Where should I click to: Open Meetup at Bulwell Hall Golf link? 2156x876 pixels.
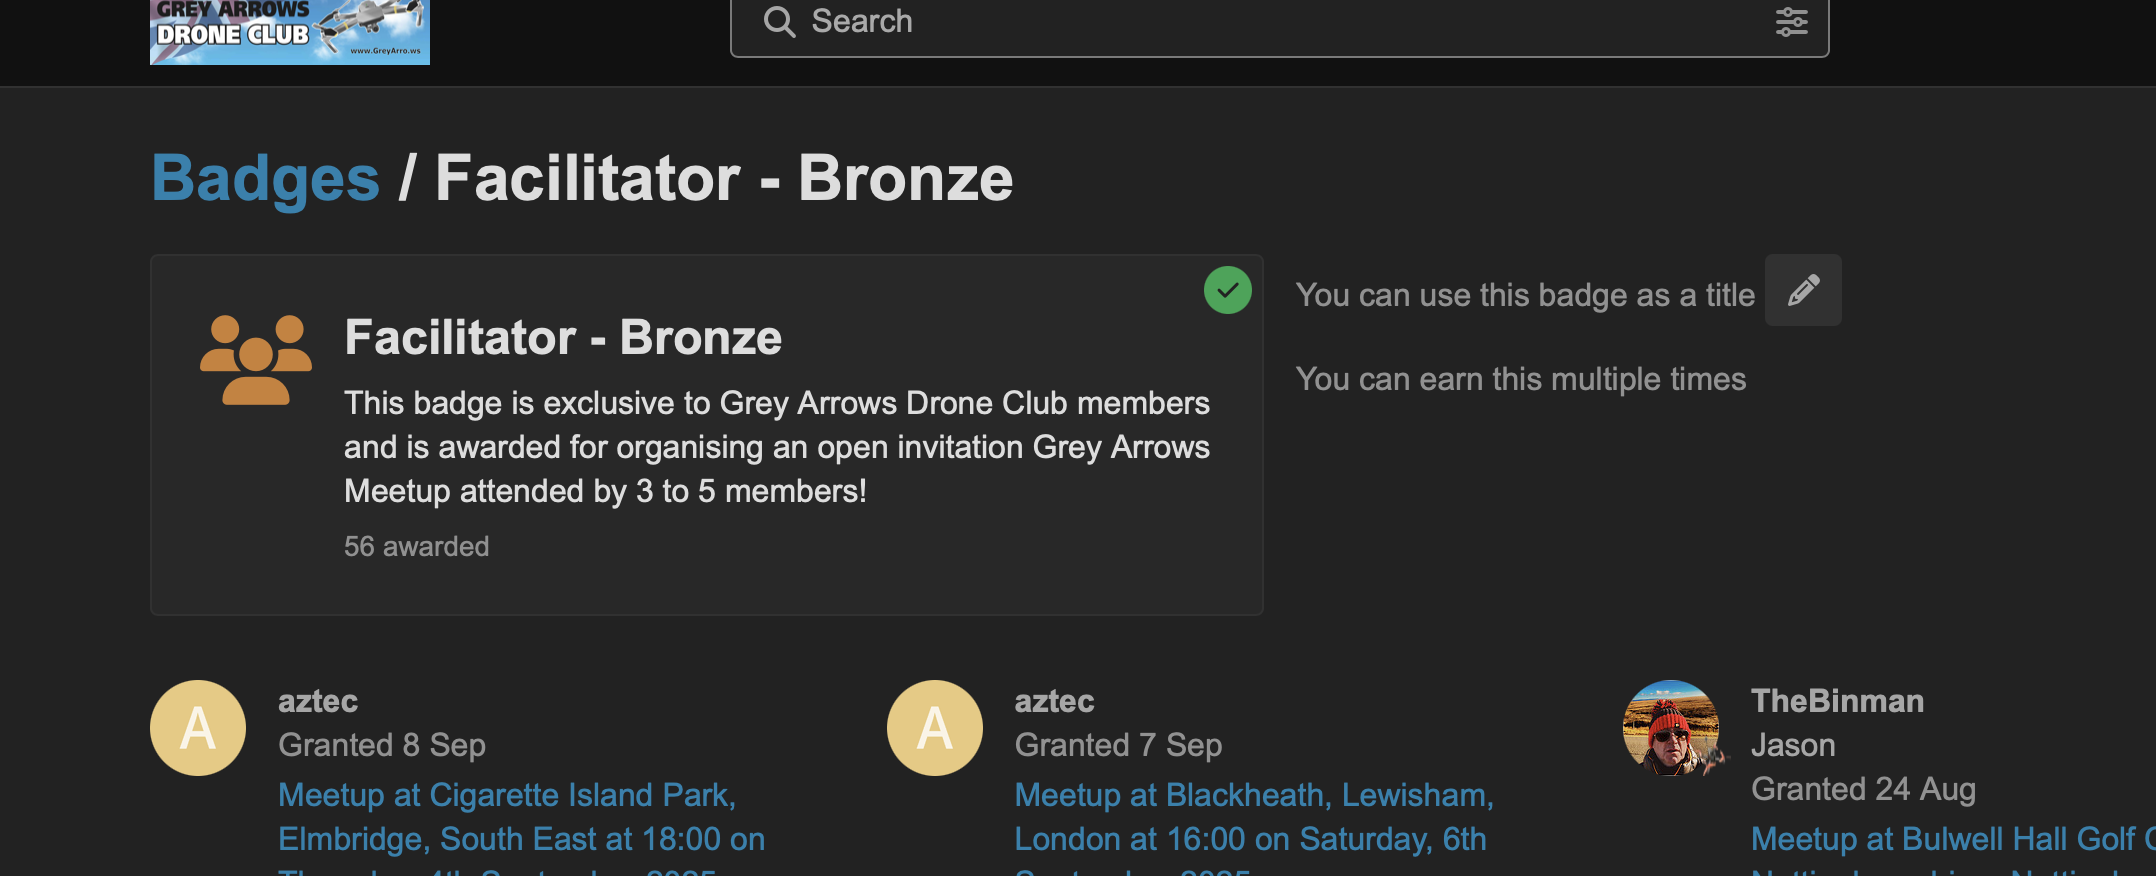[1950, 839]
